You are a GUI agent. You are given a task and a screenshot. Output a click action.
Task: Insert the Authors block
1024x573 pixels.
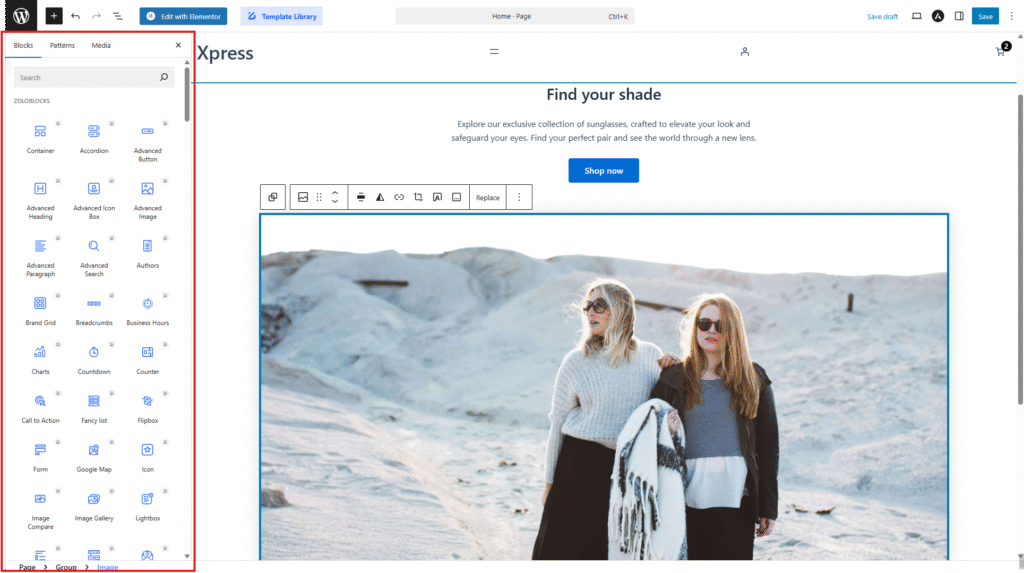[x=148, y=254]
